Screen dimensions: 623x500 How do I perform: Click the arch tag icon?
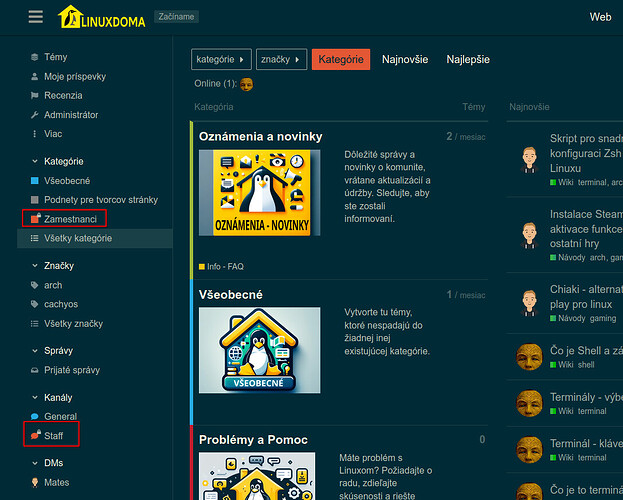[35, 285]
